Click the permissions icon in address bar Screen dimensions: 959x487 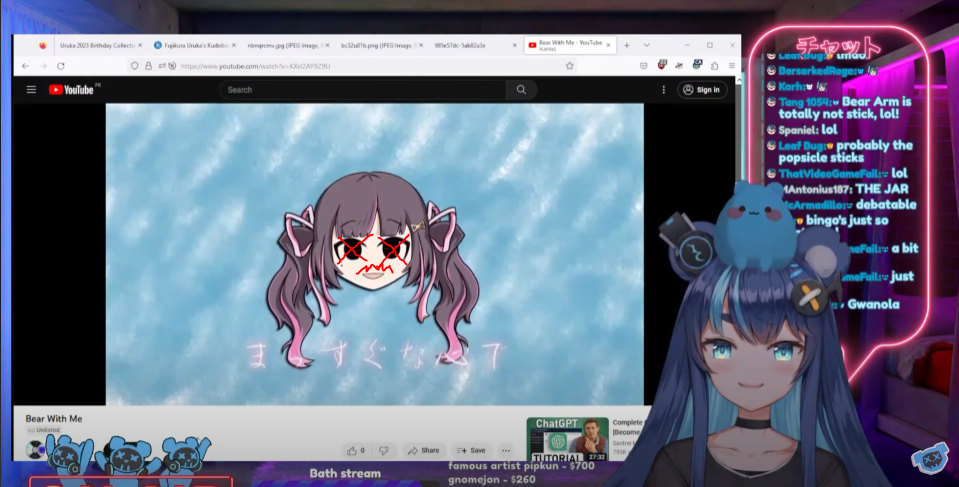pyautogui.click(x=167, y=66)
